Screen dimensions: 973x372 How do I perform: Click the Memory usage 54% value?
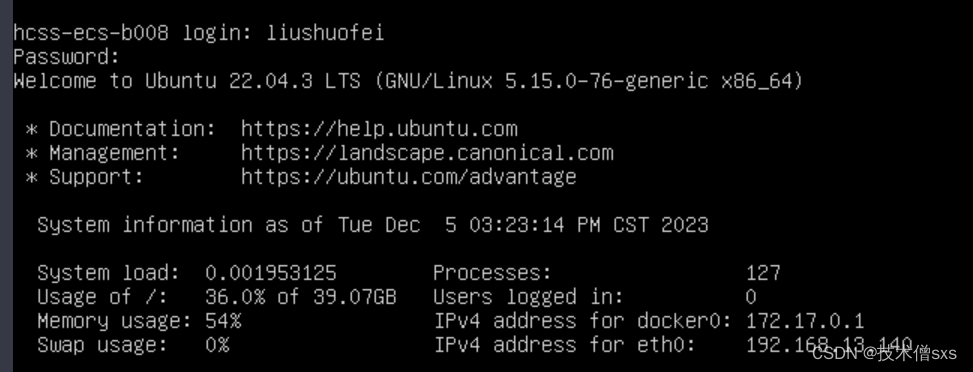click(223, 322)
